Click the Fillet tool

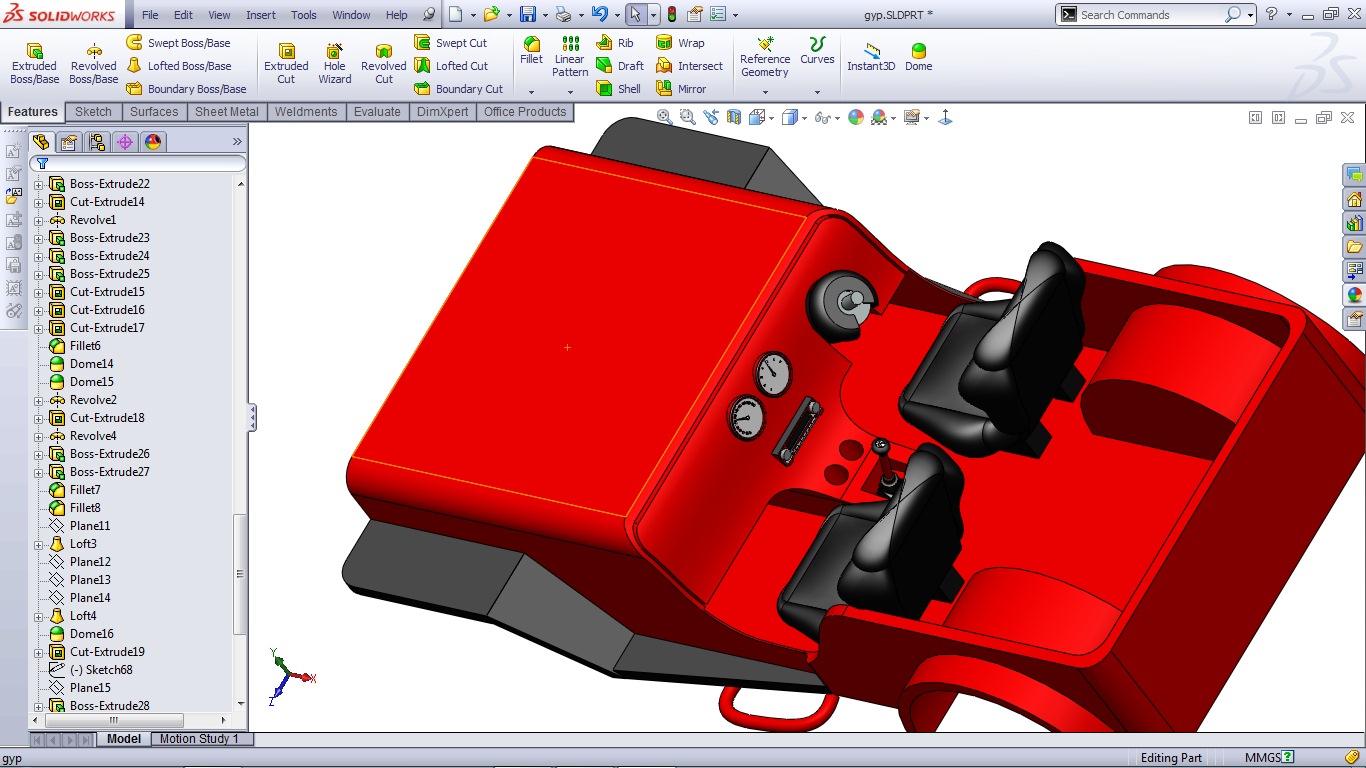coord(532,50)
